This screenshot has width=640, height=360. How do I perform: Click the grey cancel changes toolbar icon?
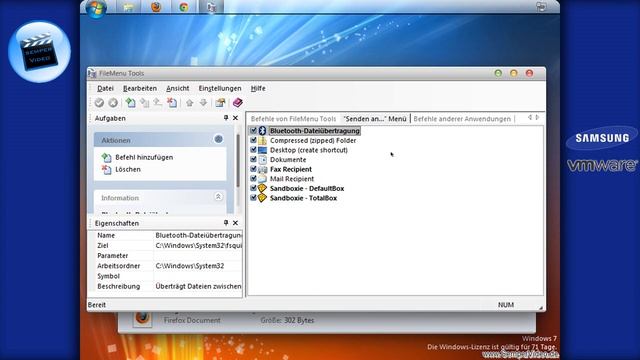pyautogui.click(x=113, y=103)
